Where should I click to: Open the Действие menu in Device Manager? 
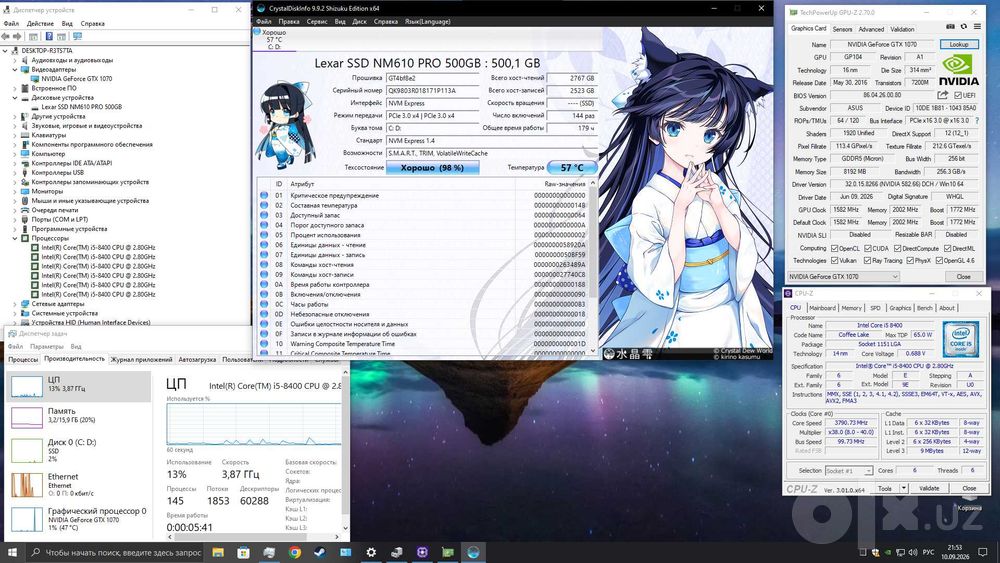pos(40,24)
